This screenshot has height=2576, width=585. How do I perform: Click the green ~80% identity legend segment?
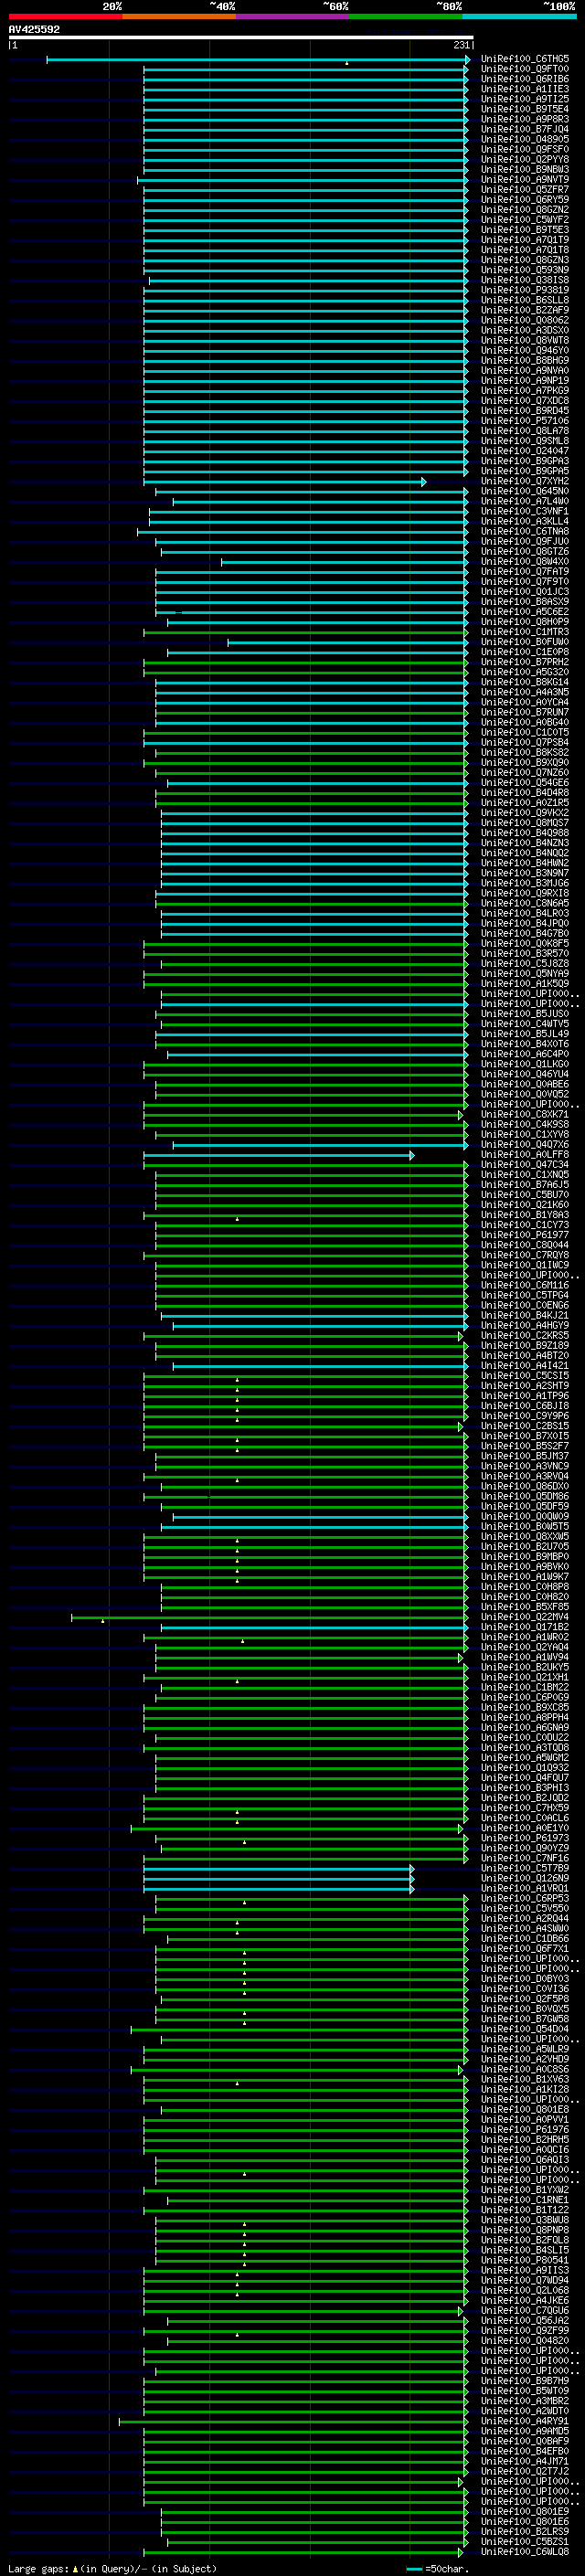pos(406,16)
